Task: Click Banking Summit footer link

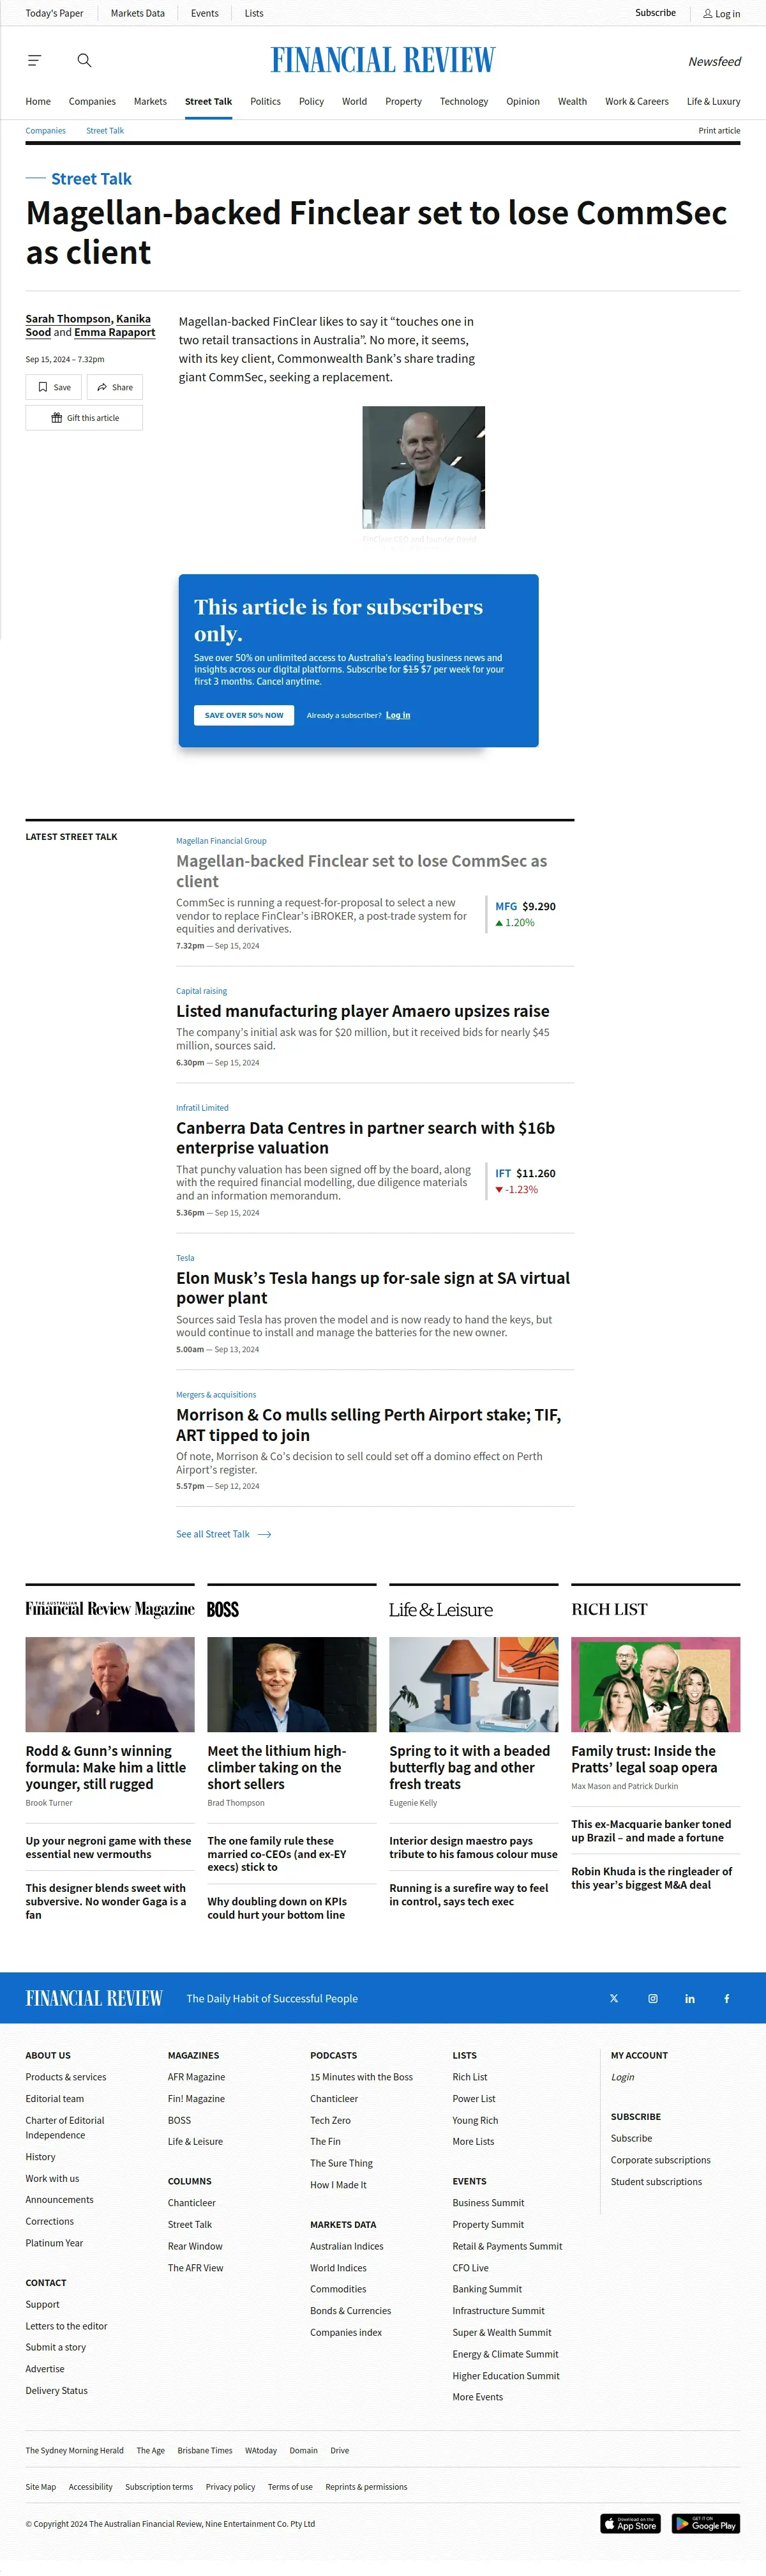Action: pyautogui.click(x=487, y=2289)
